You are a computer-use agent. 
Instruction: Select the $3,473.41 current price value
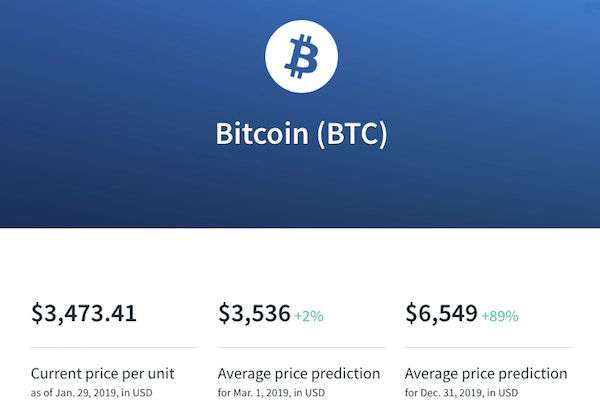click(84, 313)
